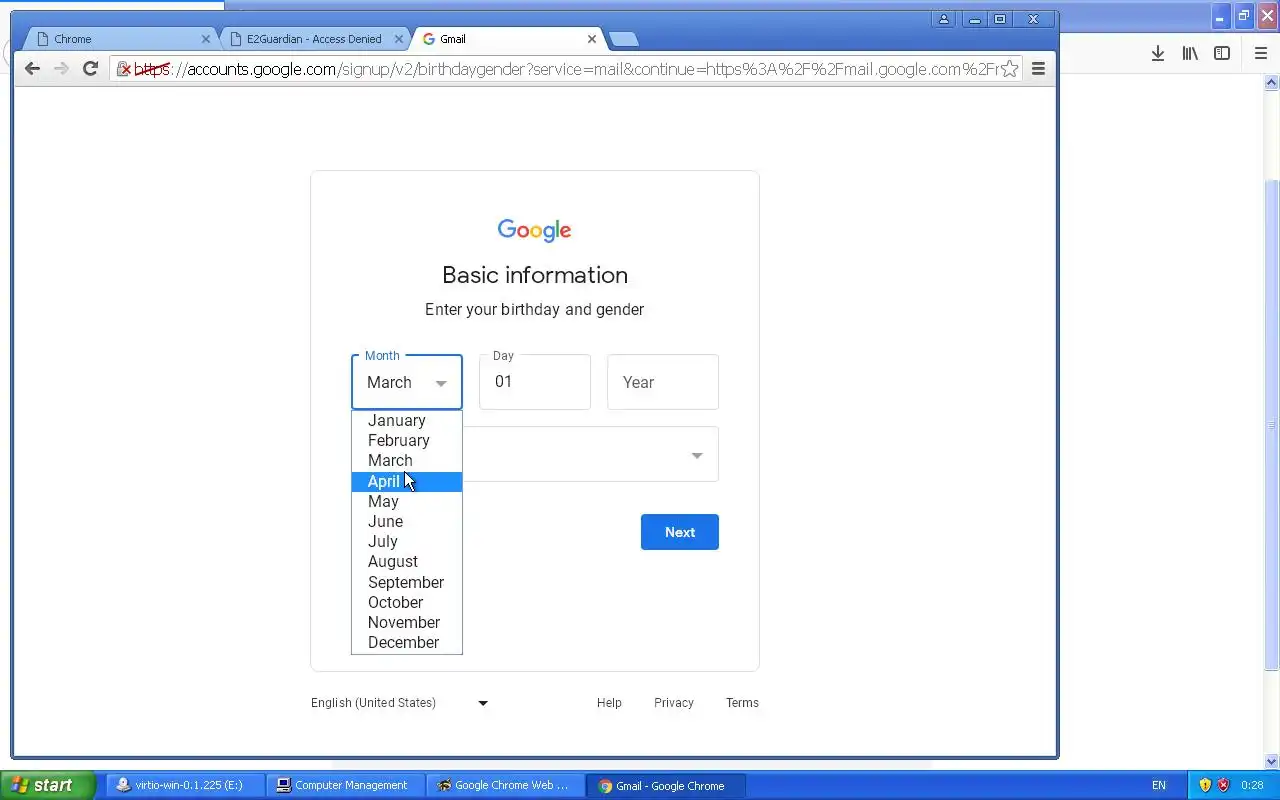Click the Year input field

[x=663, y=382]
